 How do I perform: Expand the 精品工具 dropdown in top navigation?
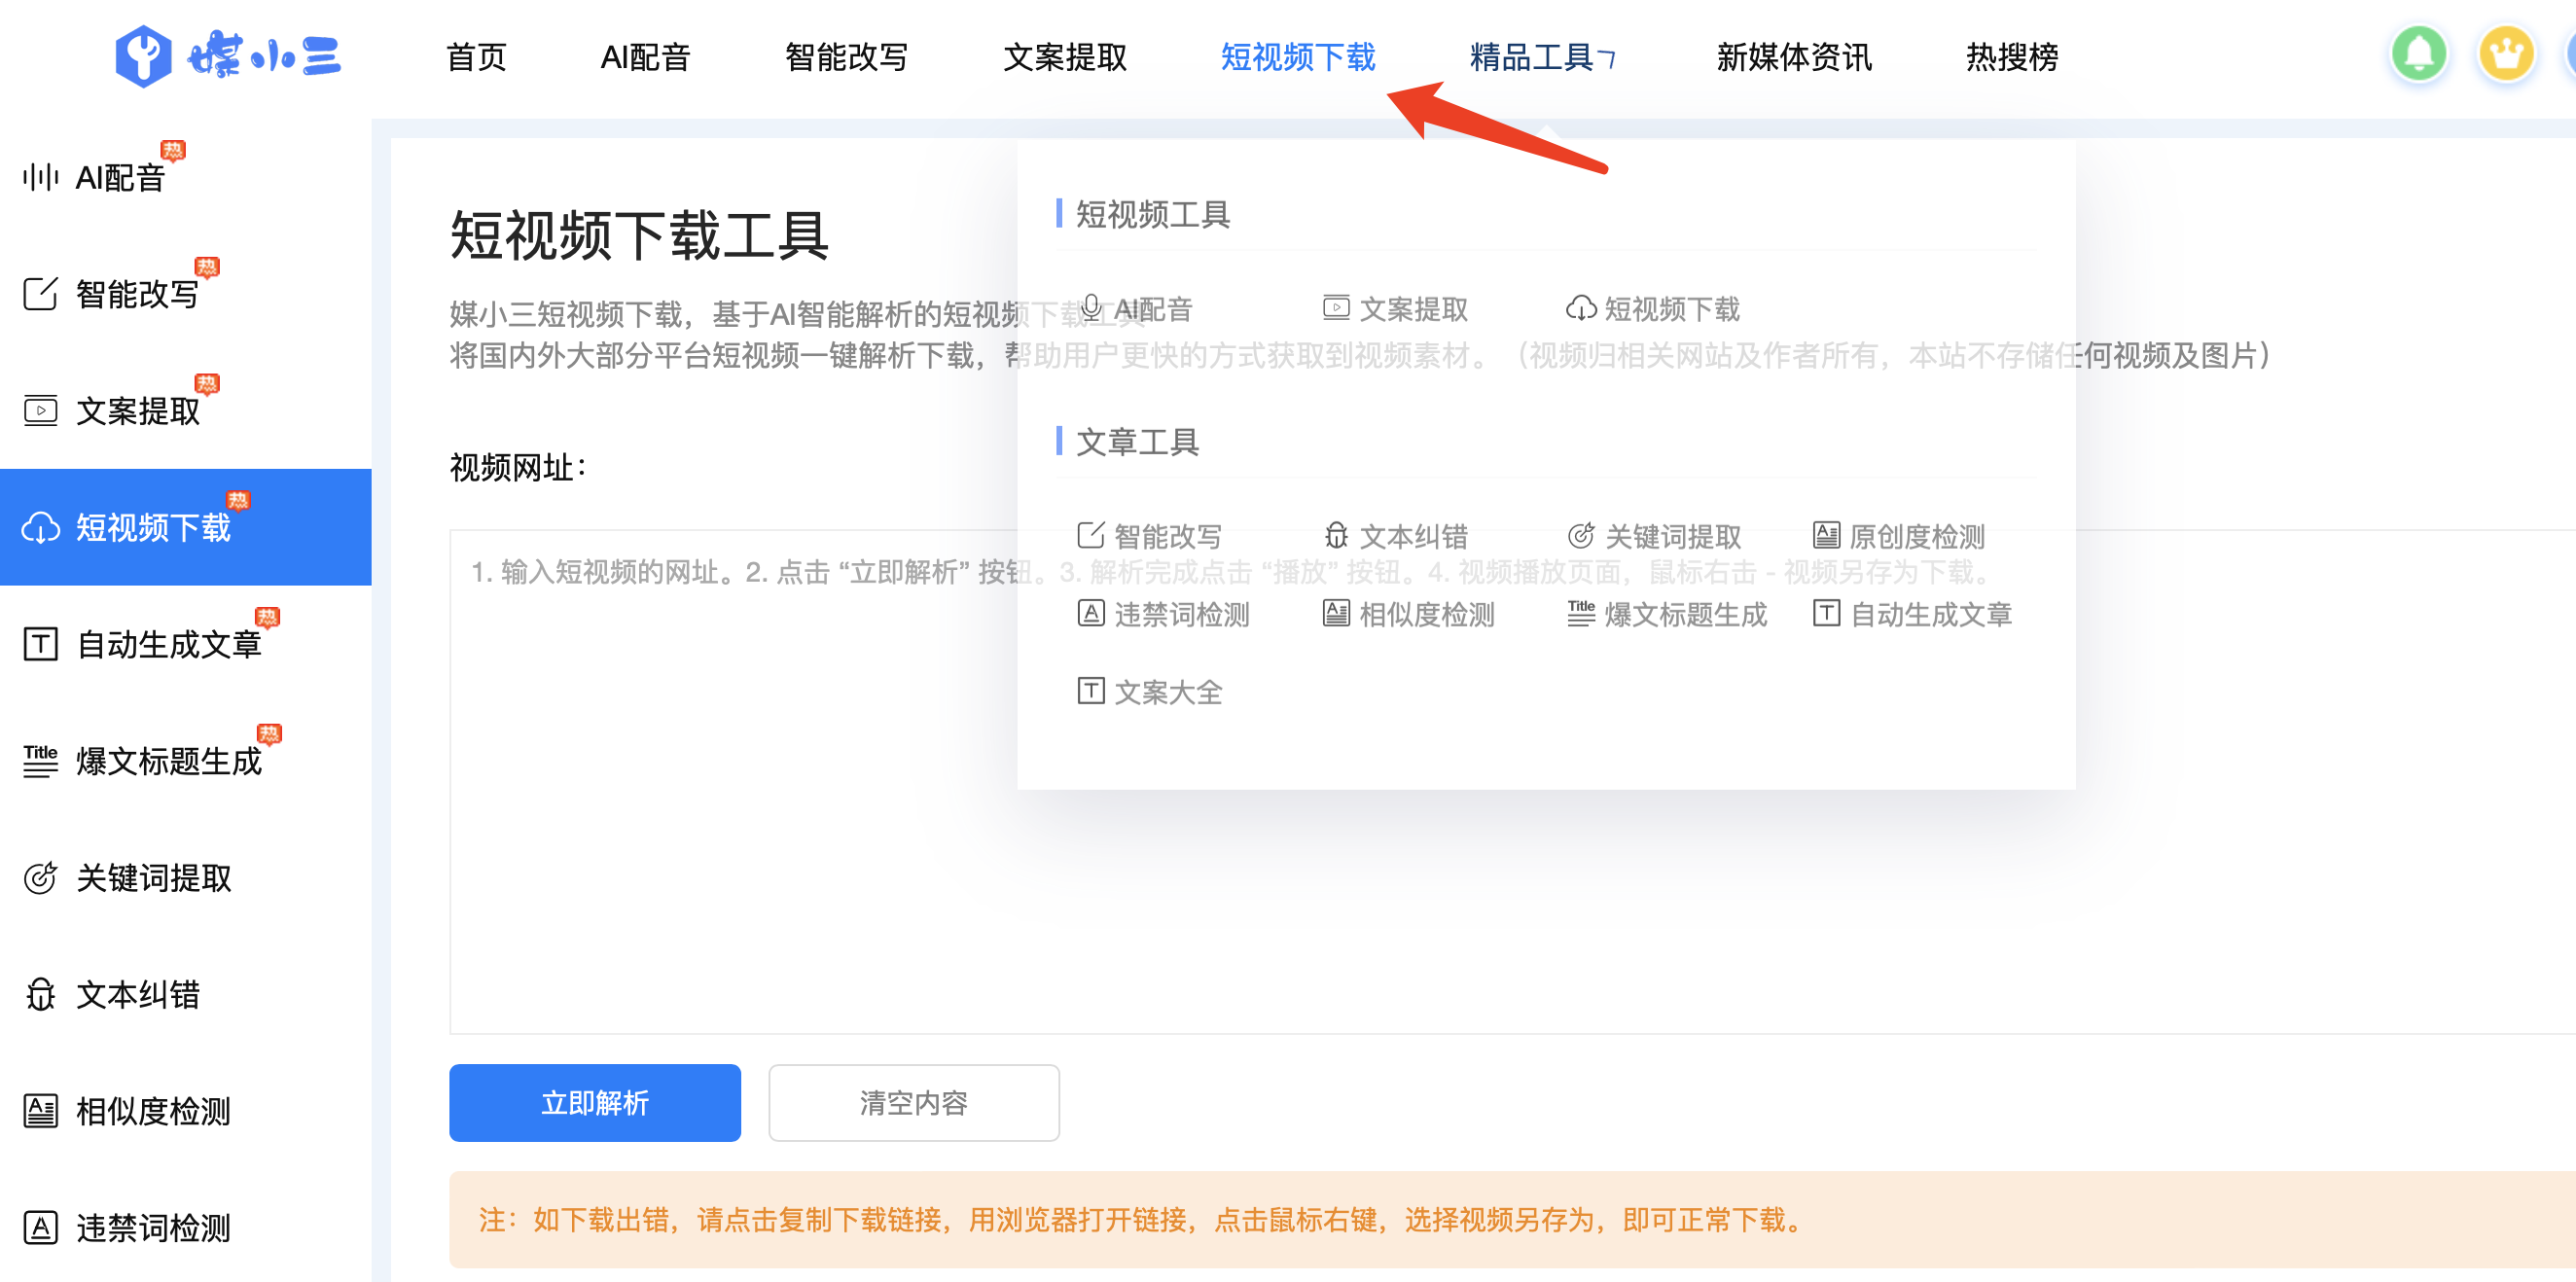[x=1541, y=57]
